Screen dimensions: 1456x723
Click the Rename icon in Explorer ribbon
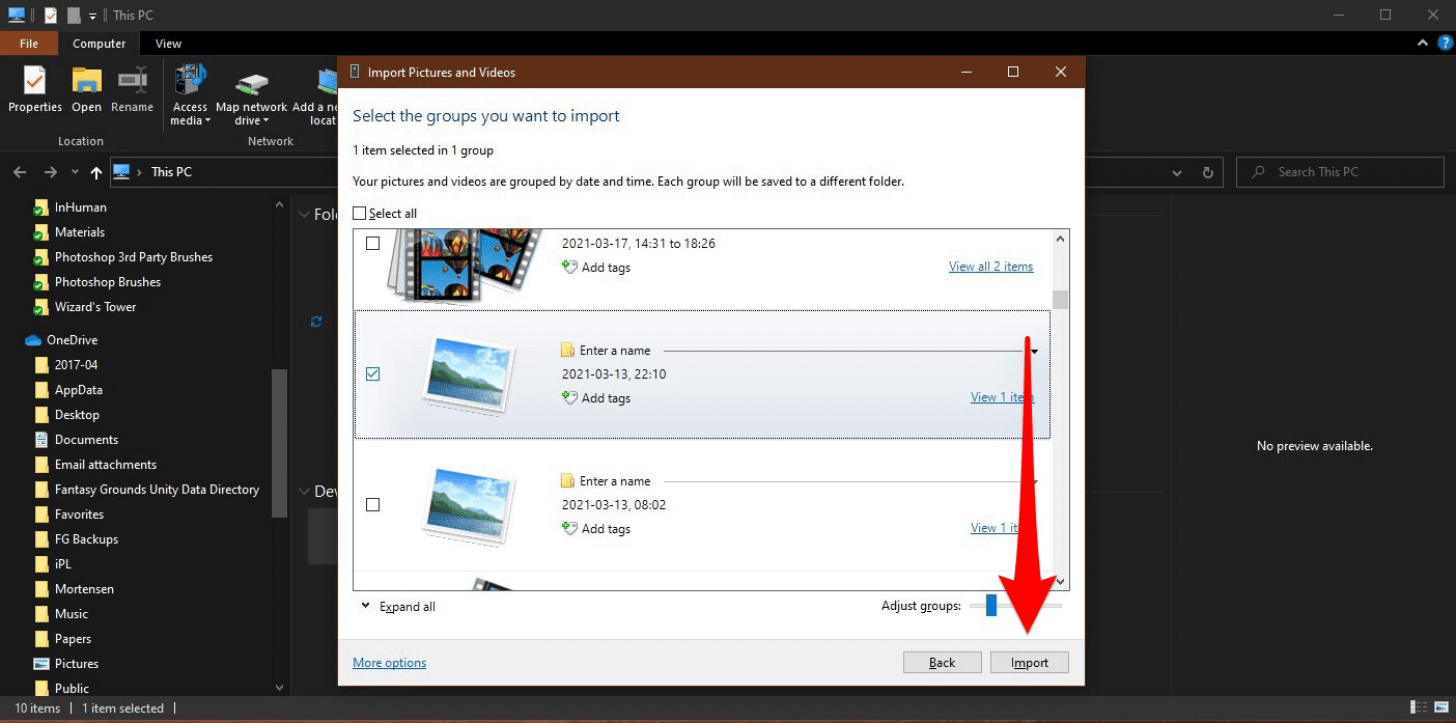pos(132,81)
